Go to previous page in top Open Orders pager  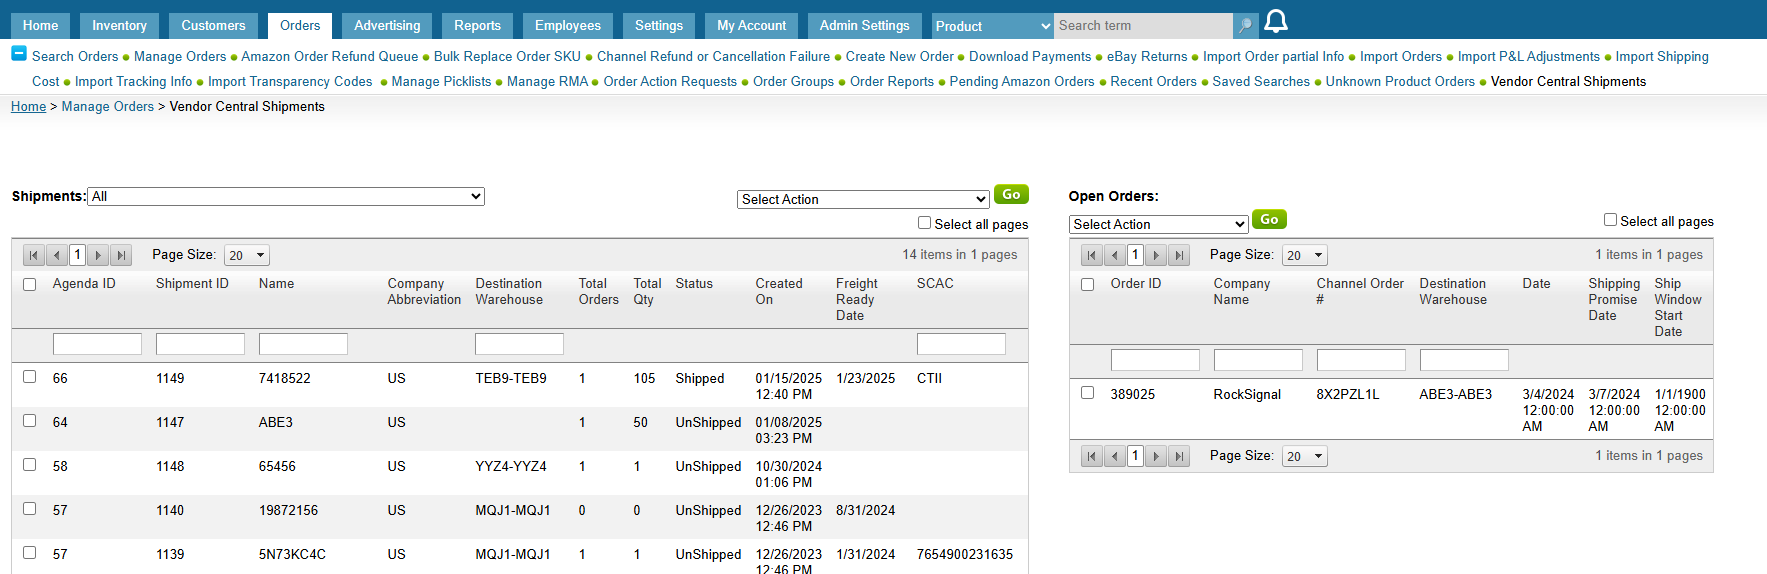[x=1114, y=255]
